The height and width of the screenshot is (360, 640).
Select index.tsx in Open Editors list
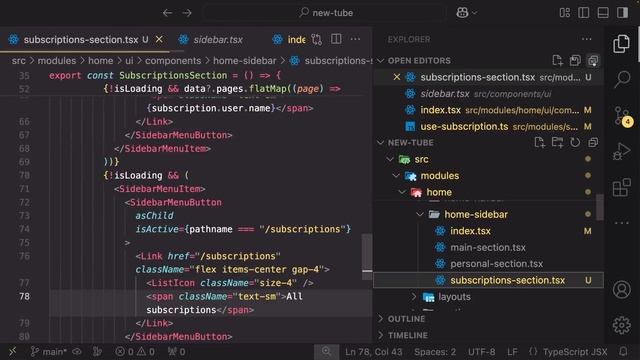tap(488, 110)
